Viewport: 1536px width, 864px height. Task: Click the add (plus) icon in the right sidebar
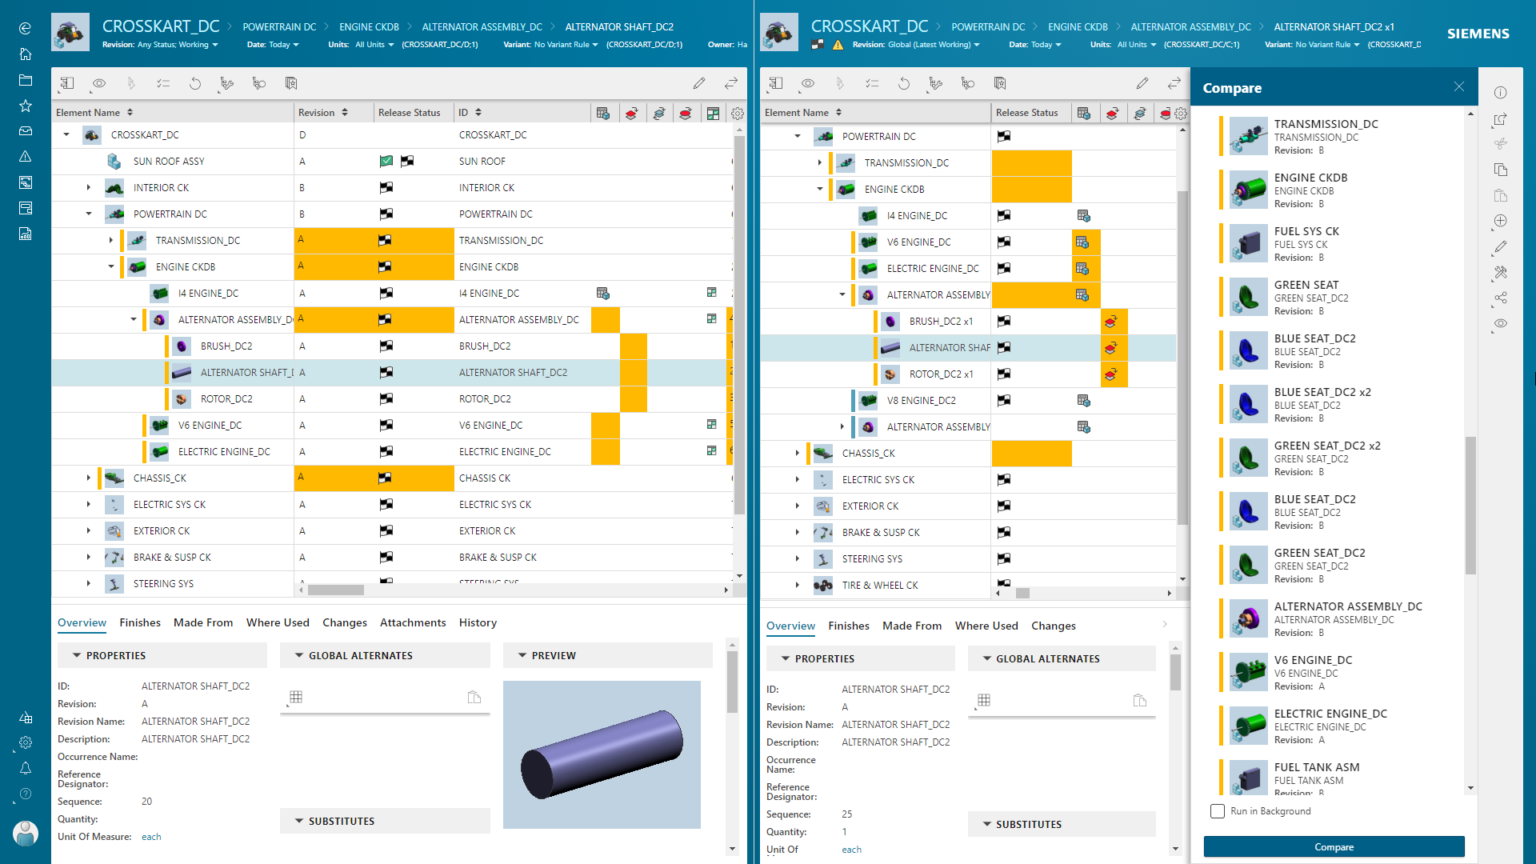click(x=1499, y=220)
